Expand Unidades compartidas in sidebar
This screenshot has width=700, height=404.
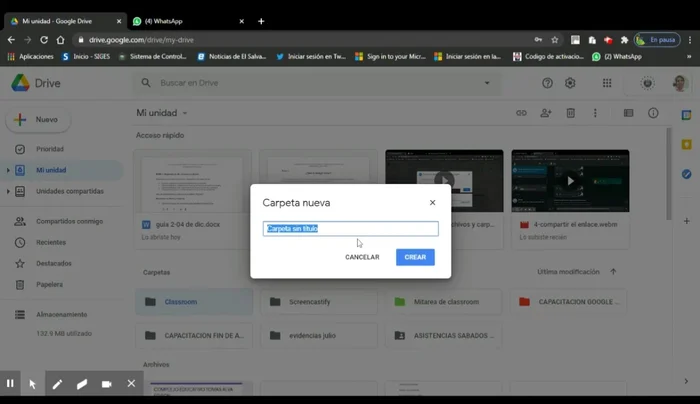tap(8, 191)
